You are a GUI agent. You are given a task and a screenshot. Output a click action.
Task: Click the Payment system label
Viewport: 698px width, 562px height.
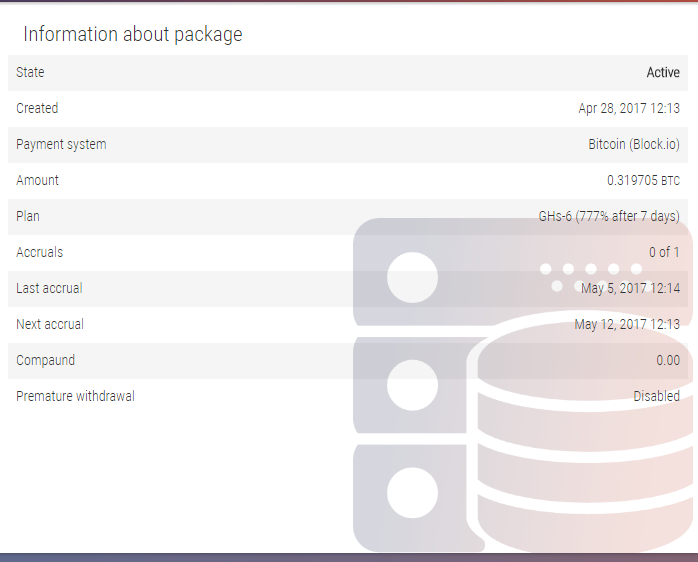(61, 145)
